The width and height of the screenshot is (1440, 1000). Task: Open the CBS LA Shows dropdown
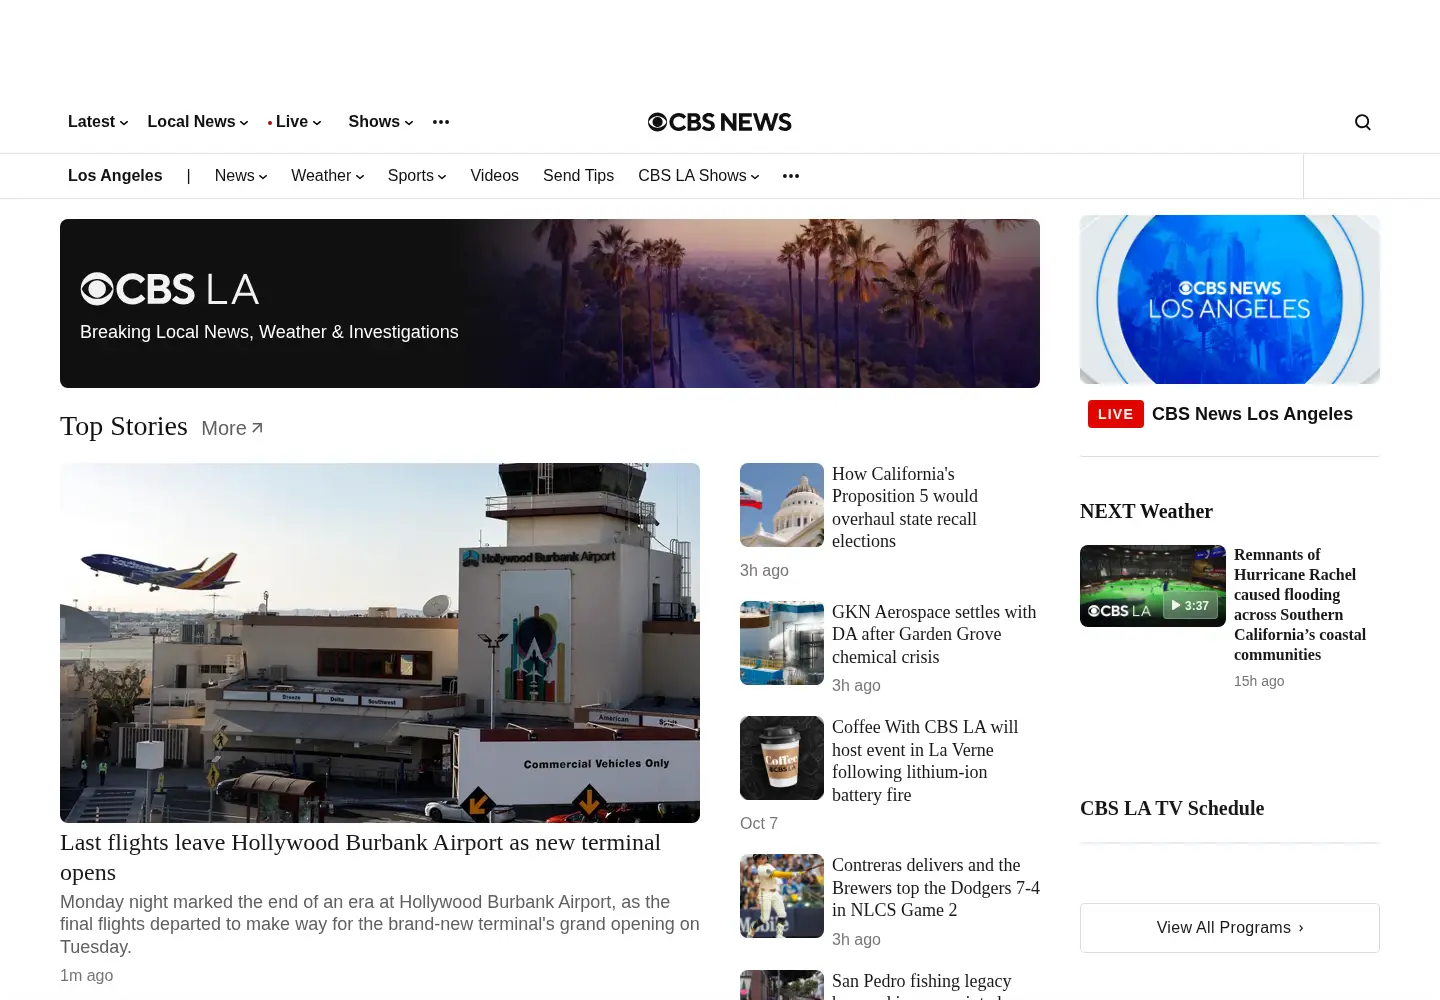pos(699,176)
